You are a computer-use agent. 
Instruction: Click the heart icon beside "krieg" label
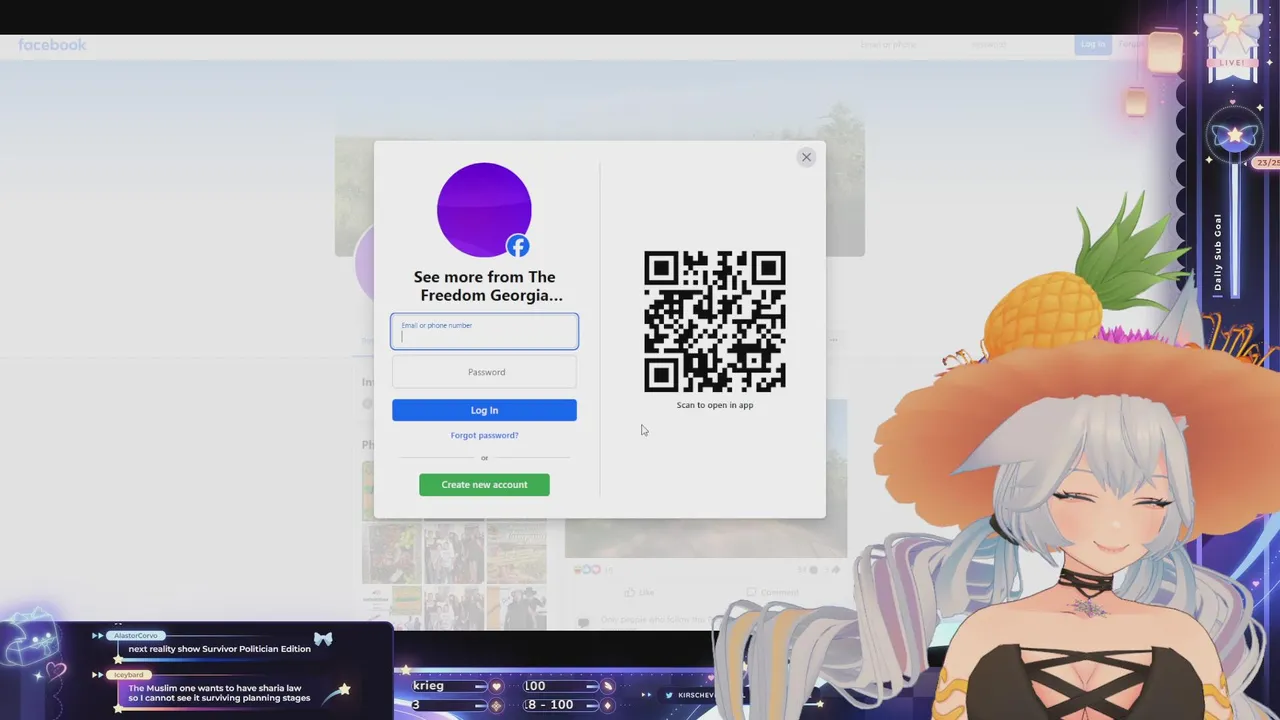(496, 686)
